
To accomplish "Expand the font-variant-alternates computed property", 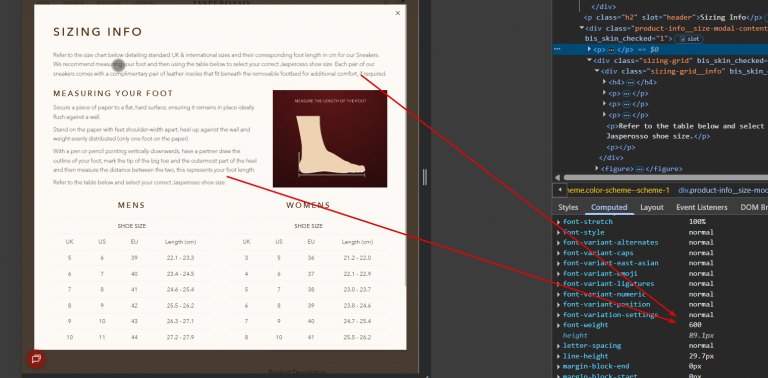I will [559, 242].
